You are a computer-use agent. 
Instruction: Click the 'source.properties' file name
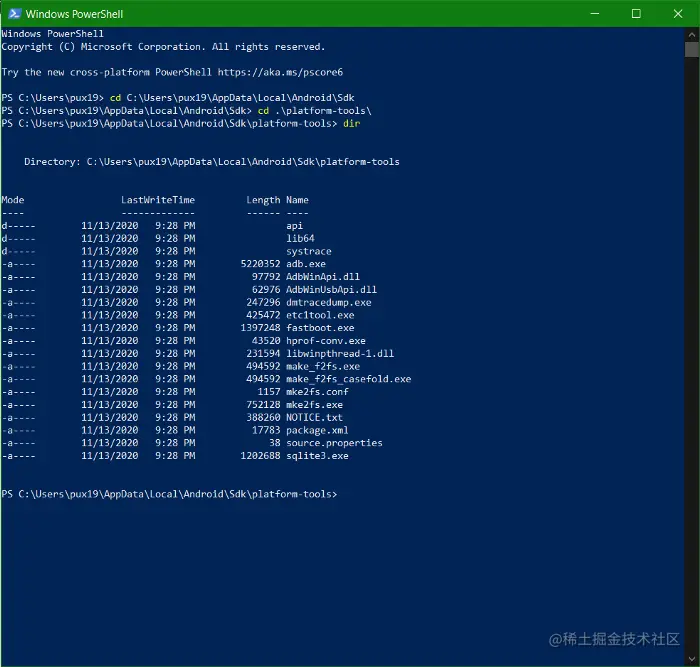click(x=334, y=443)
